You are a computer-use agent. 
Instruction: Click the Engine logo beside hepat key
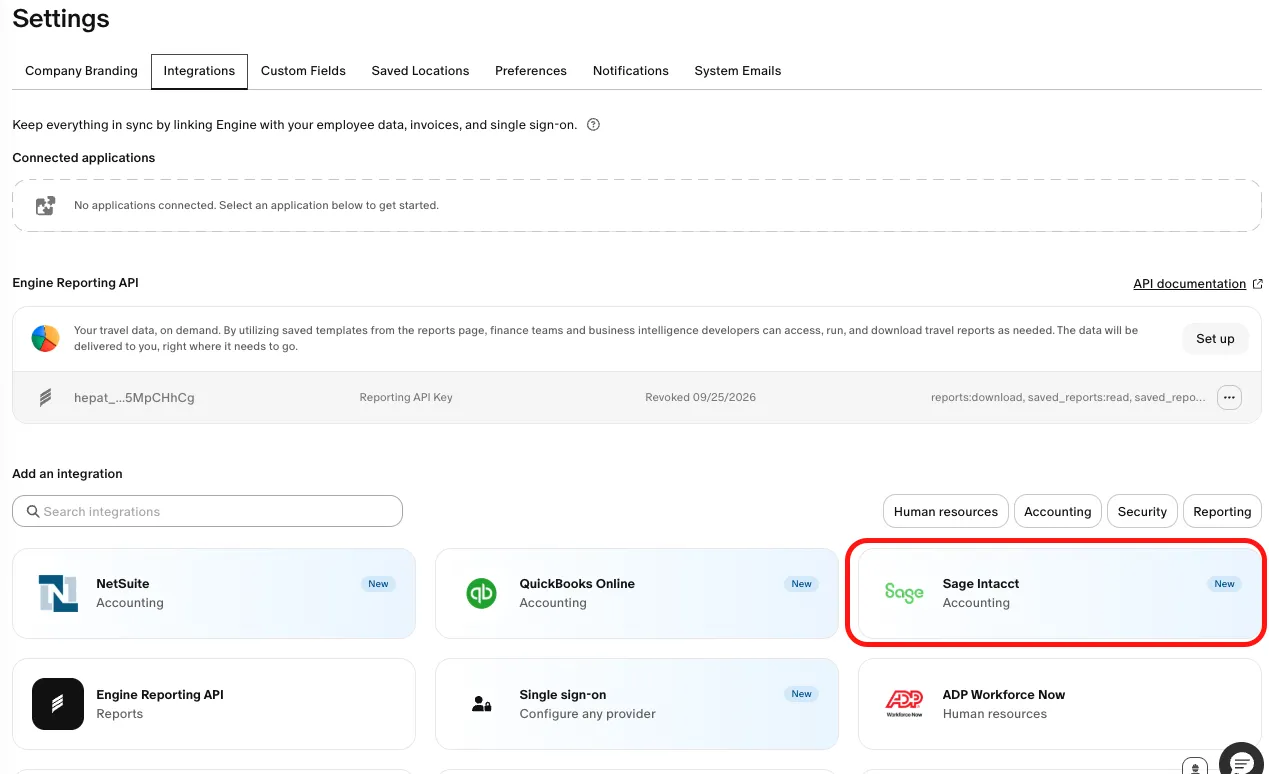click(45, 397)
